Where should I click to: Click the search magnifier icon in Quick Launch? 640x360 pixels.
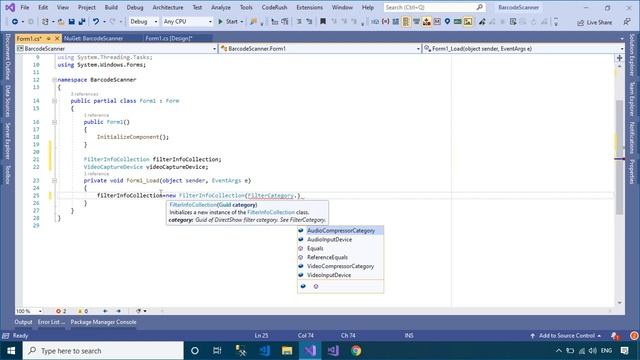click(x=480, y=7)
